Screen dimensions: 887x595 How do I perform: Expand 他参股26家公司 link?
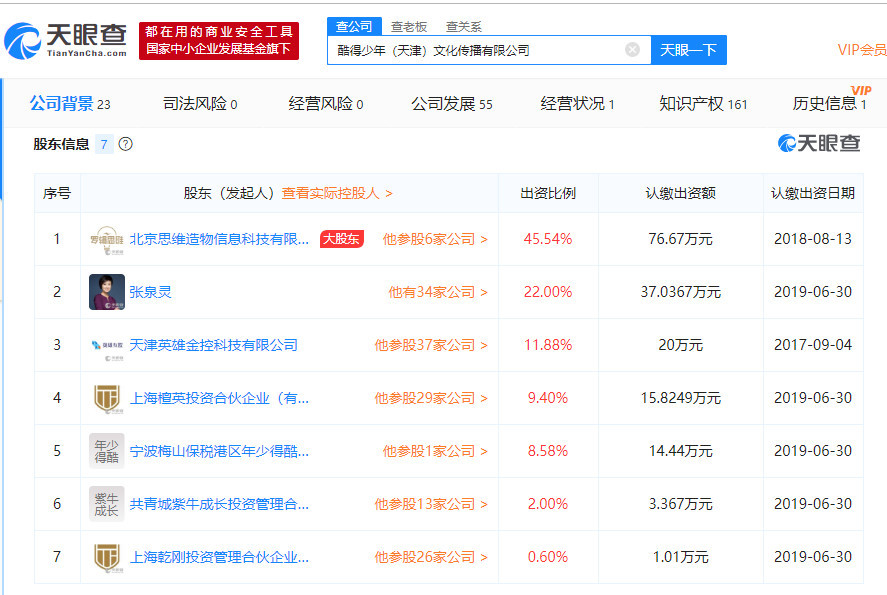click(430, 557)
